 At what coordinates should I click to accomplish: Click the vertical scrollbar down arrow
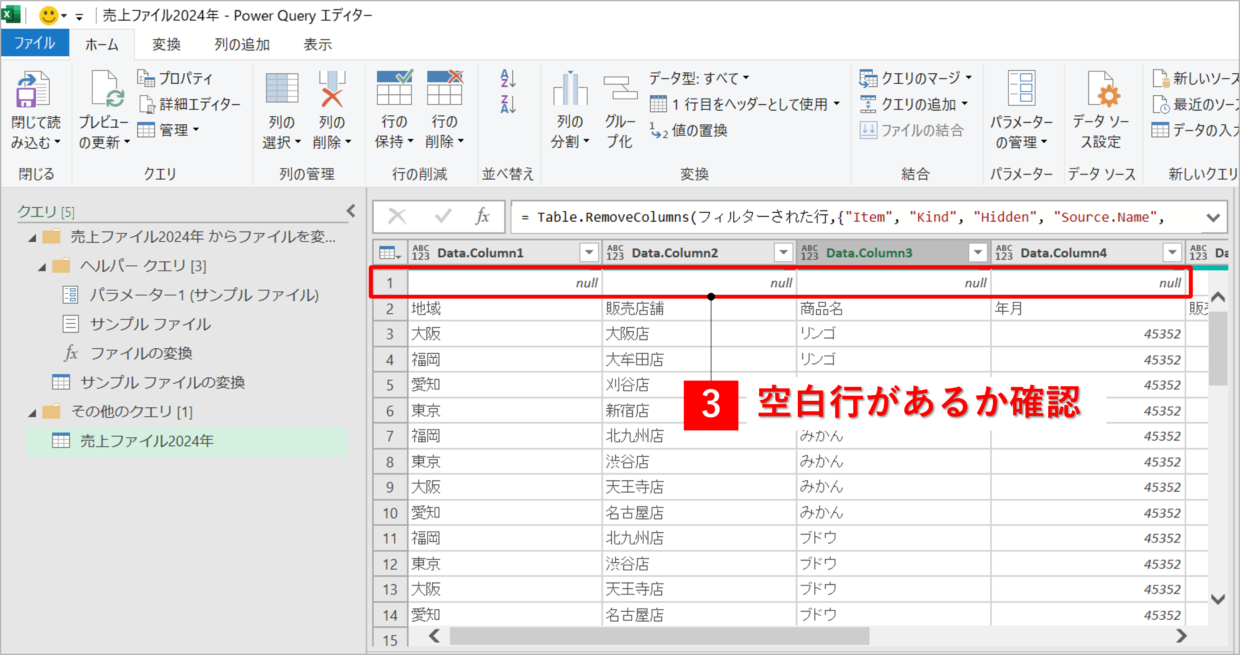pos(1218,598)
